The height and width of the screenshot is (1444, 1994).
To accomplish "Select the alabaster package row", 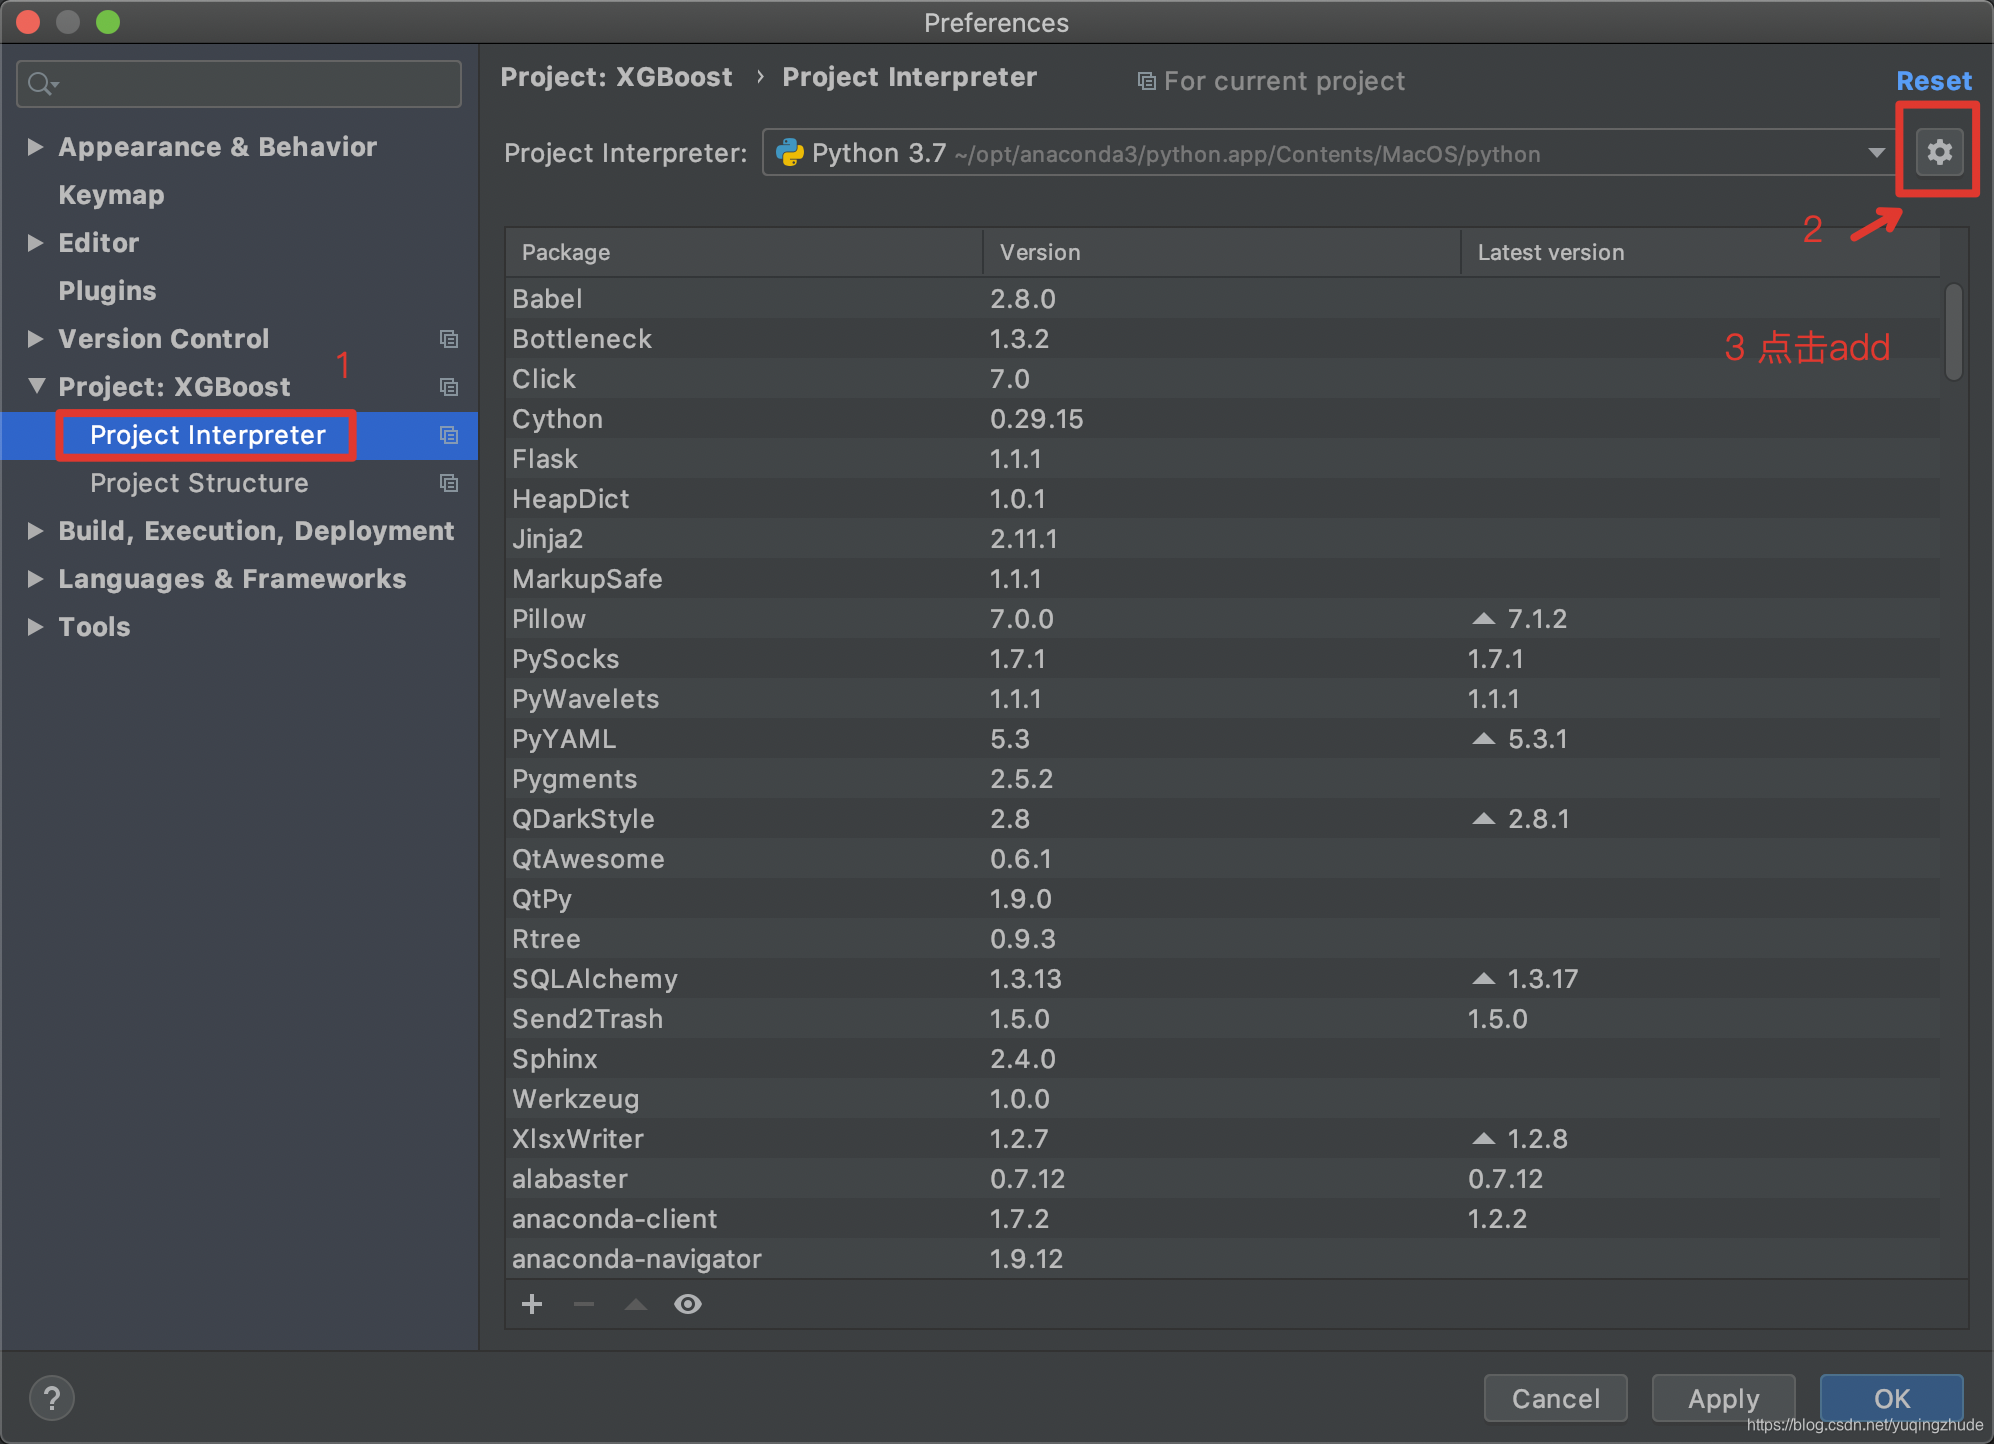I will [1222, 1179].
